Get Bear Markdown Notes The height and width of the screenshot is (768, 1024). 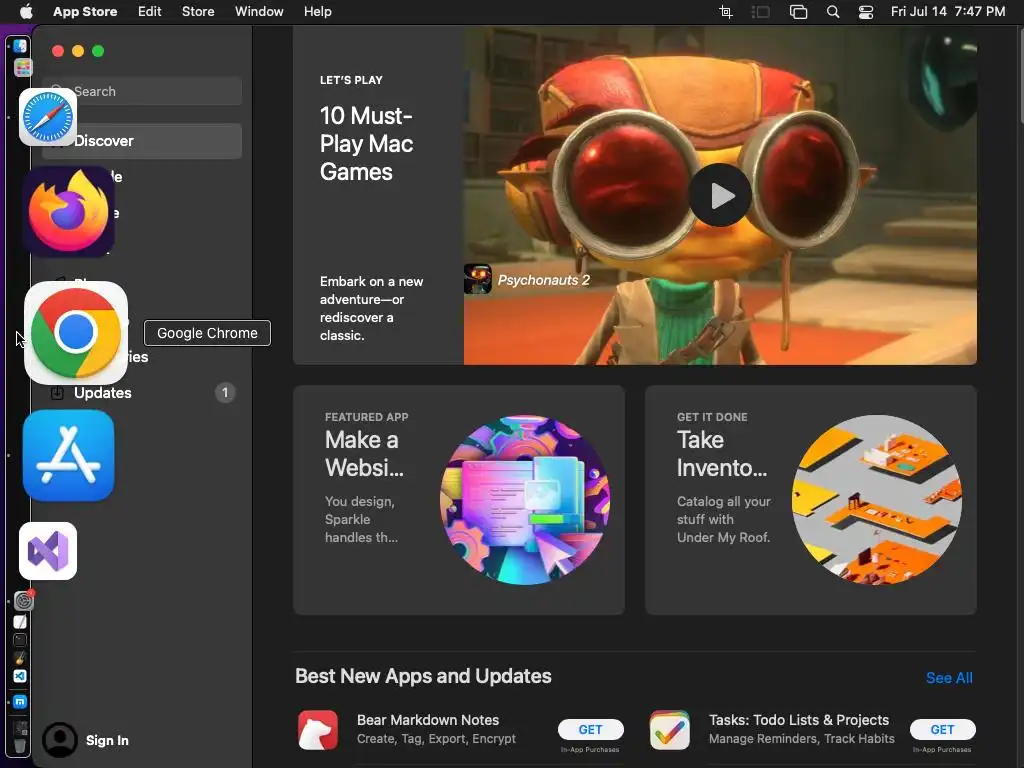pos(590,729)
